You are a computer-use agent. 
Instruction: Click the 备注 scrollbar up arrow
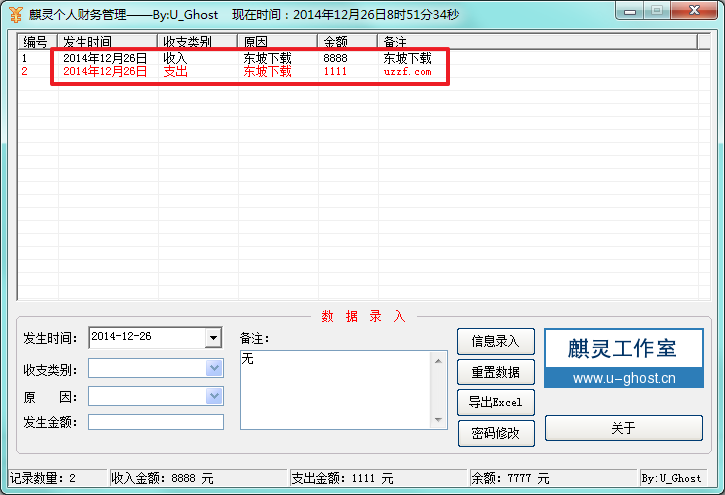click(x=438, y=361)
